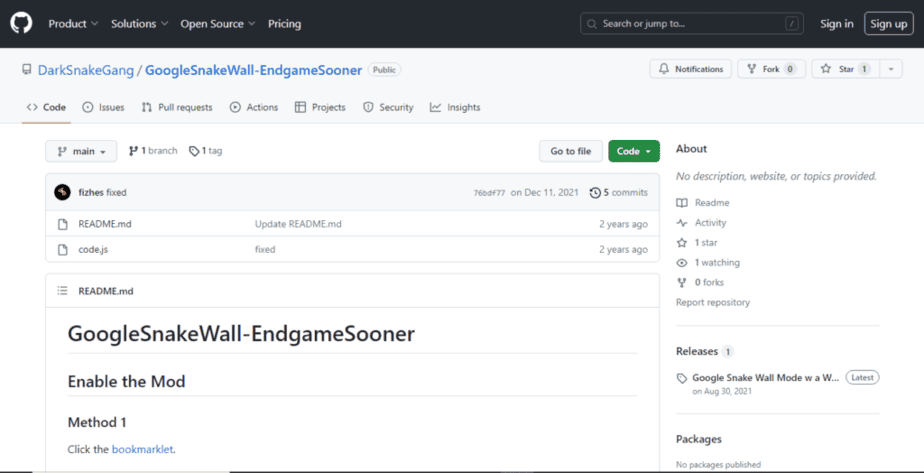The height and width of the screenshot is (473, 924).
Task: Click the Packages heading
Action: 699,439
